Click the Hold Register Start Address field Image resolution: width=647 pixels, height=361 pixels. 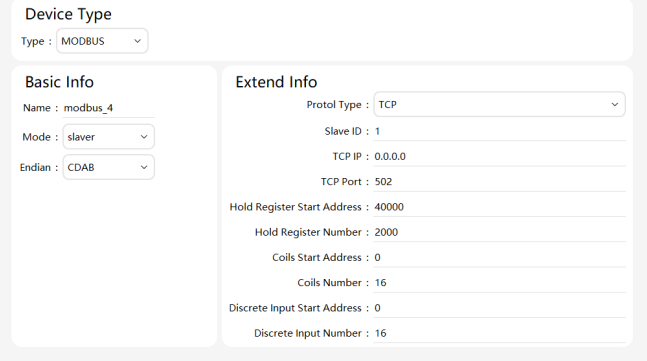[x=499, y=207]
